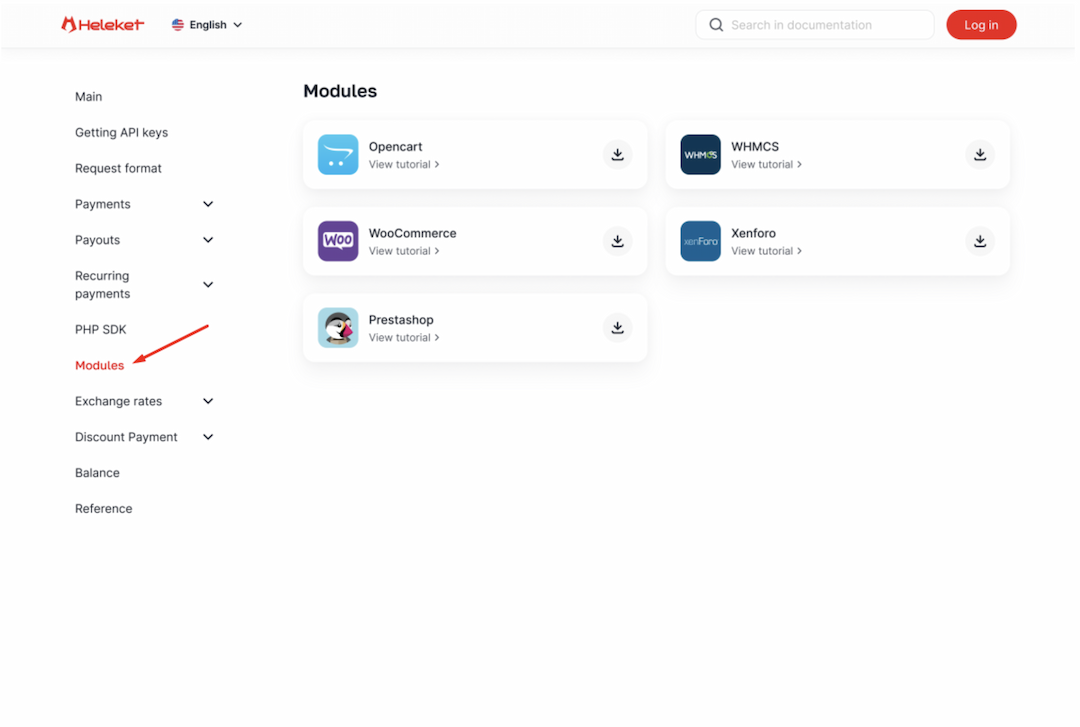The height and width of the screenshot is (727, 1080).
Task: View tutorial for Xenforo
Action: 766,251
